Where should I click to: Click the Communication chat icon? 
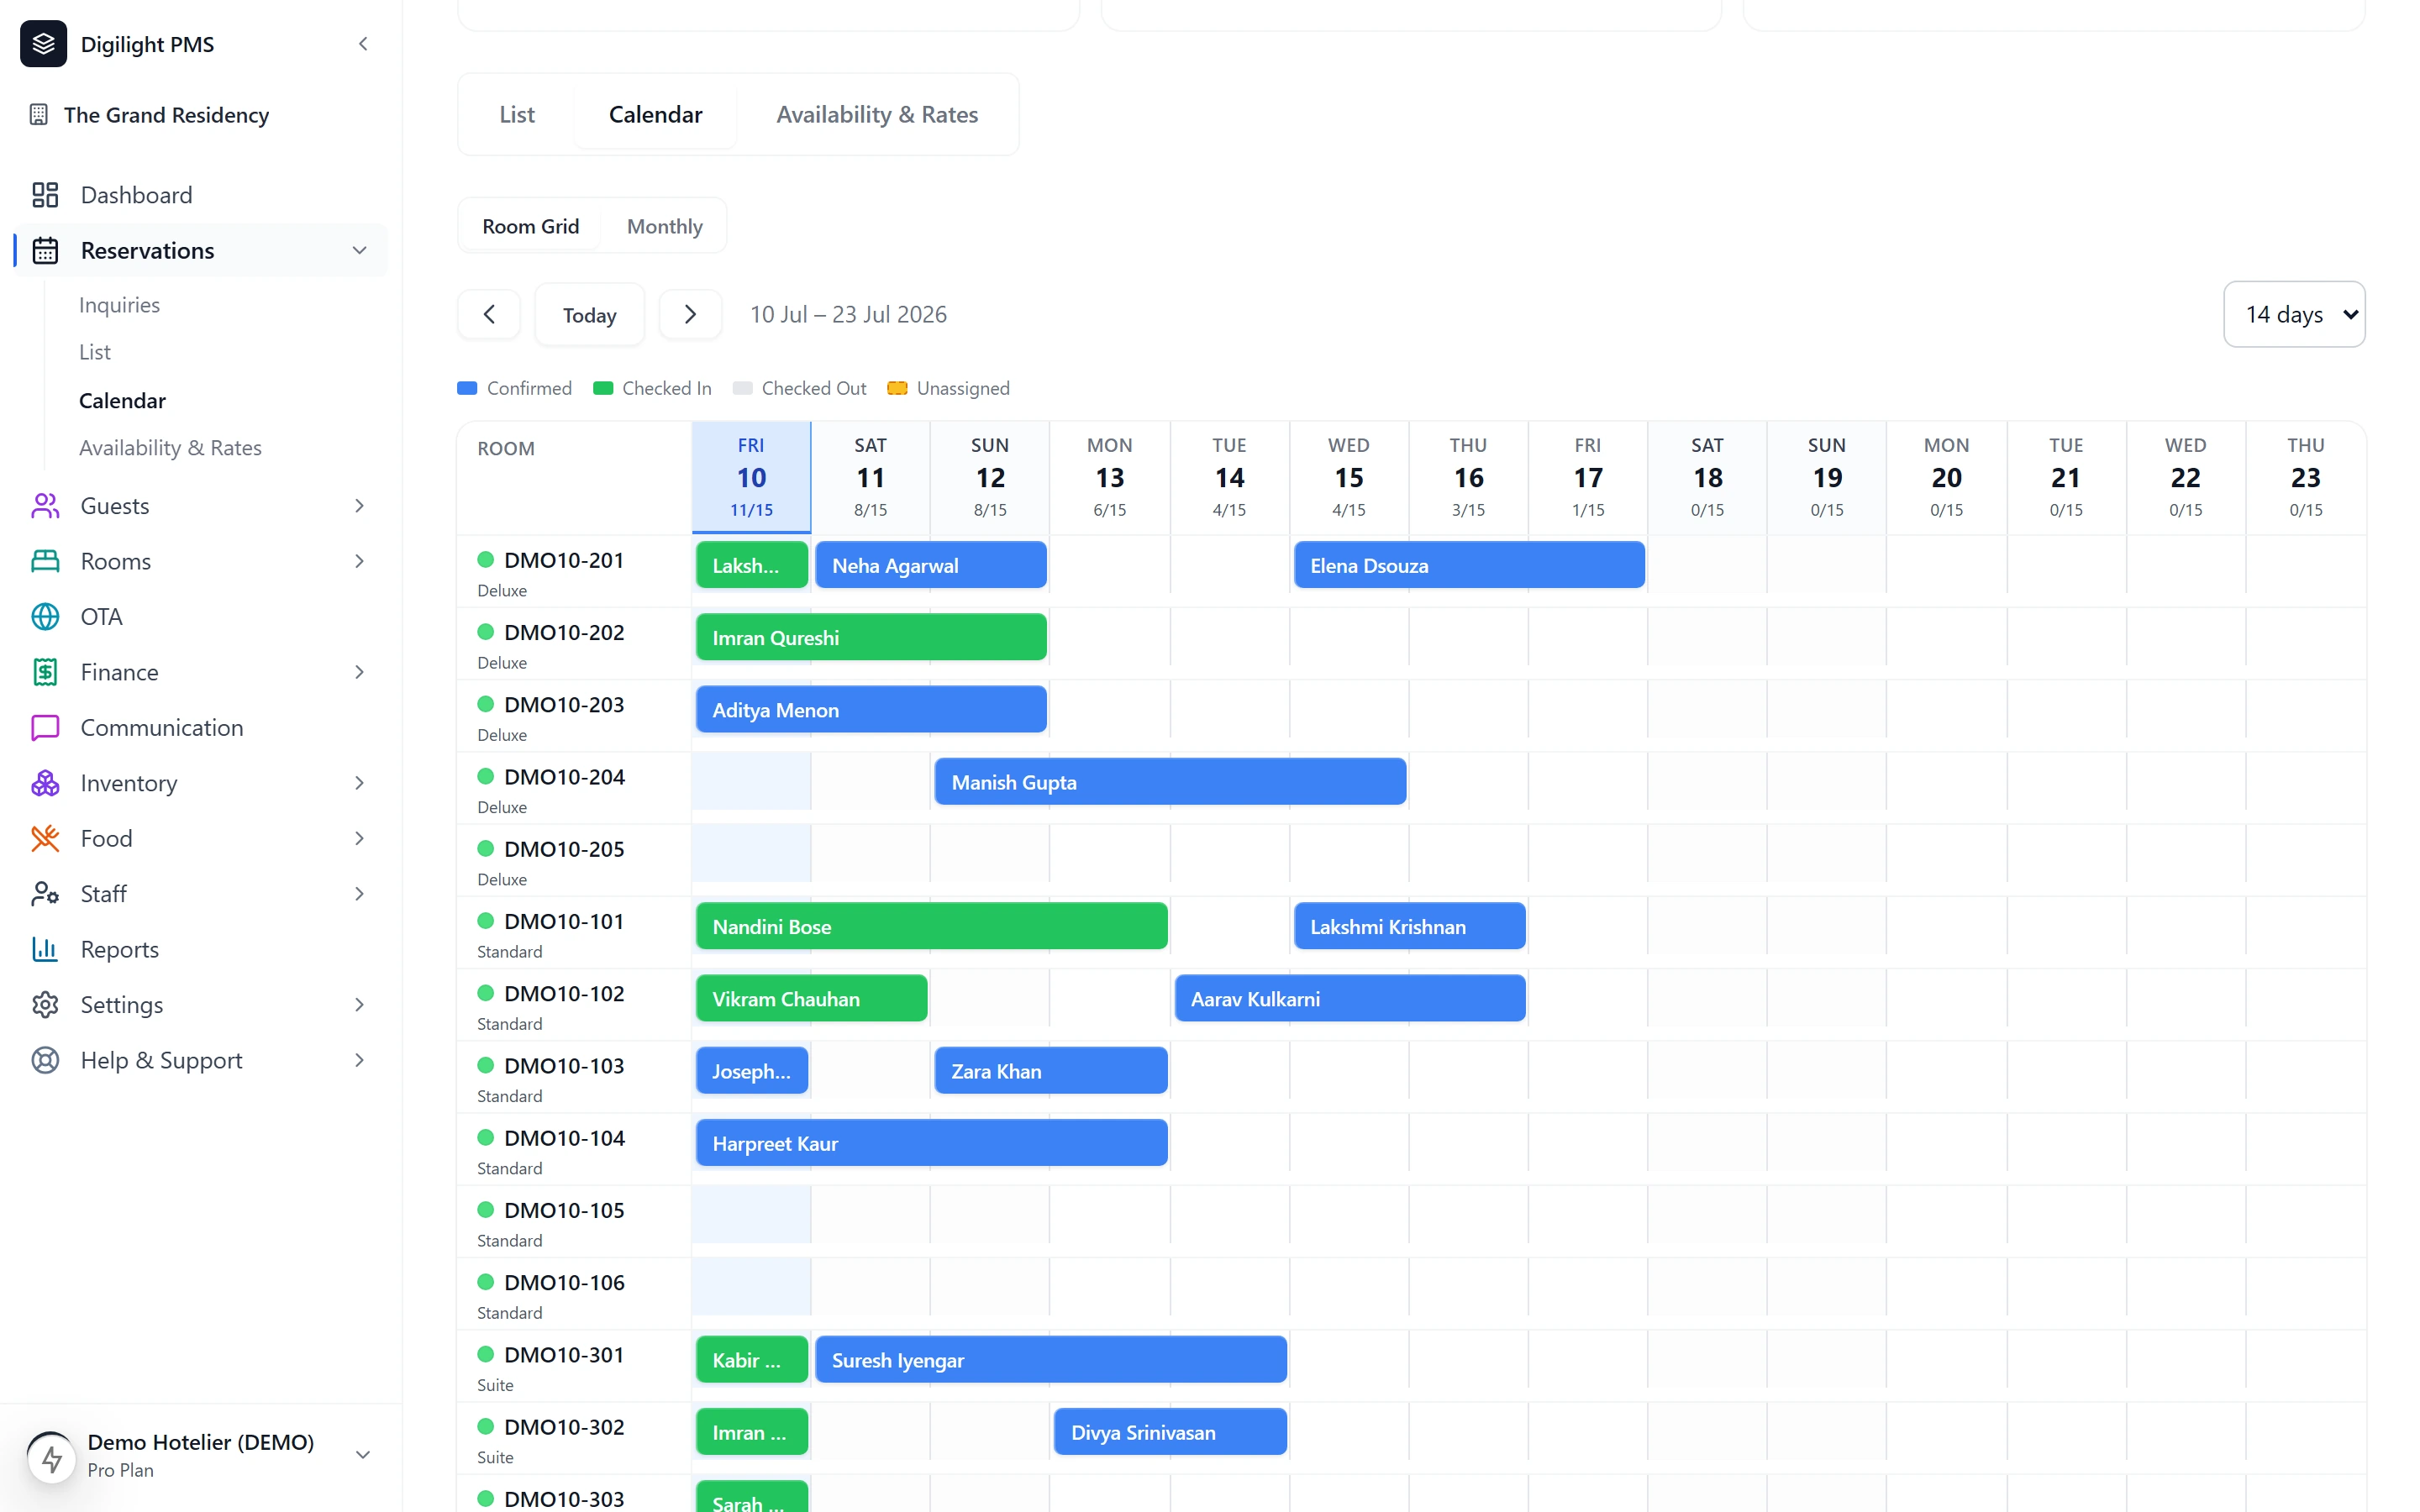(45, 728)
